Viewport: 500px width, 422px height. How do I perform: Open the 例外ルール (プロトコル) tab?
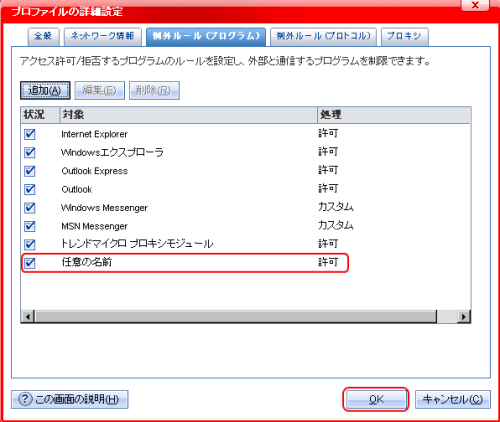[323, 36]
